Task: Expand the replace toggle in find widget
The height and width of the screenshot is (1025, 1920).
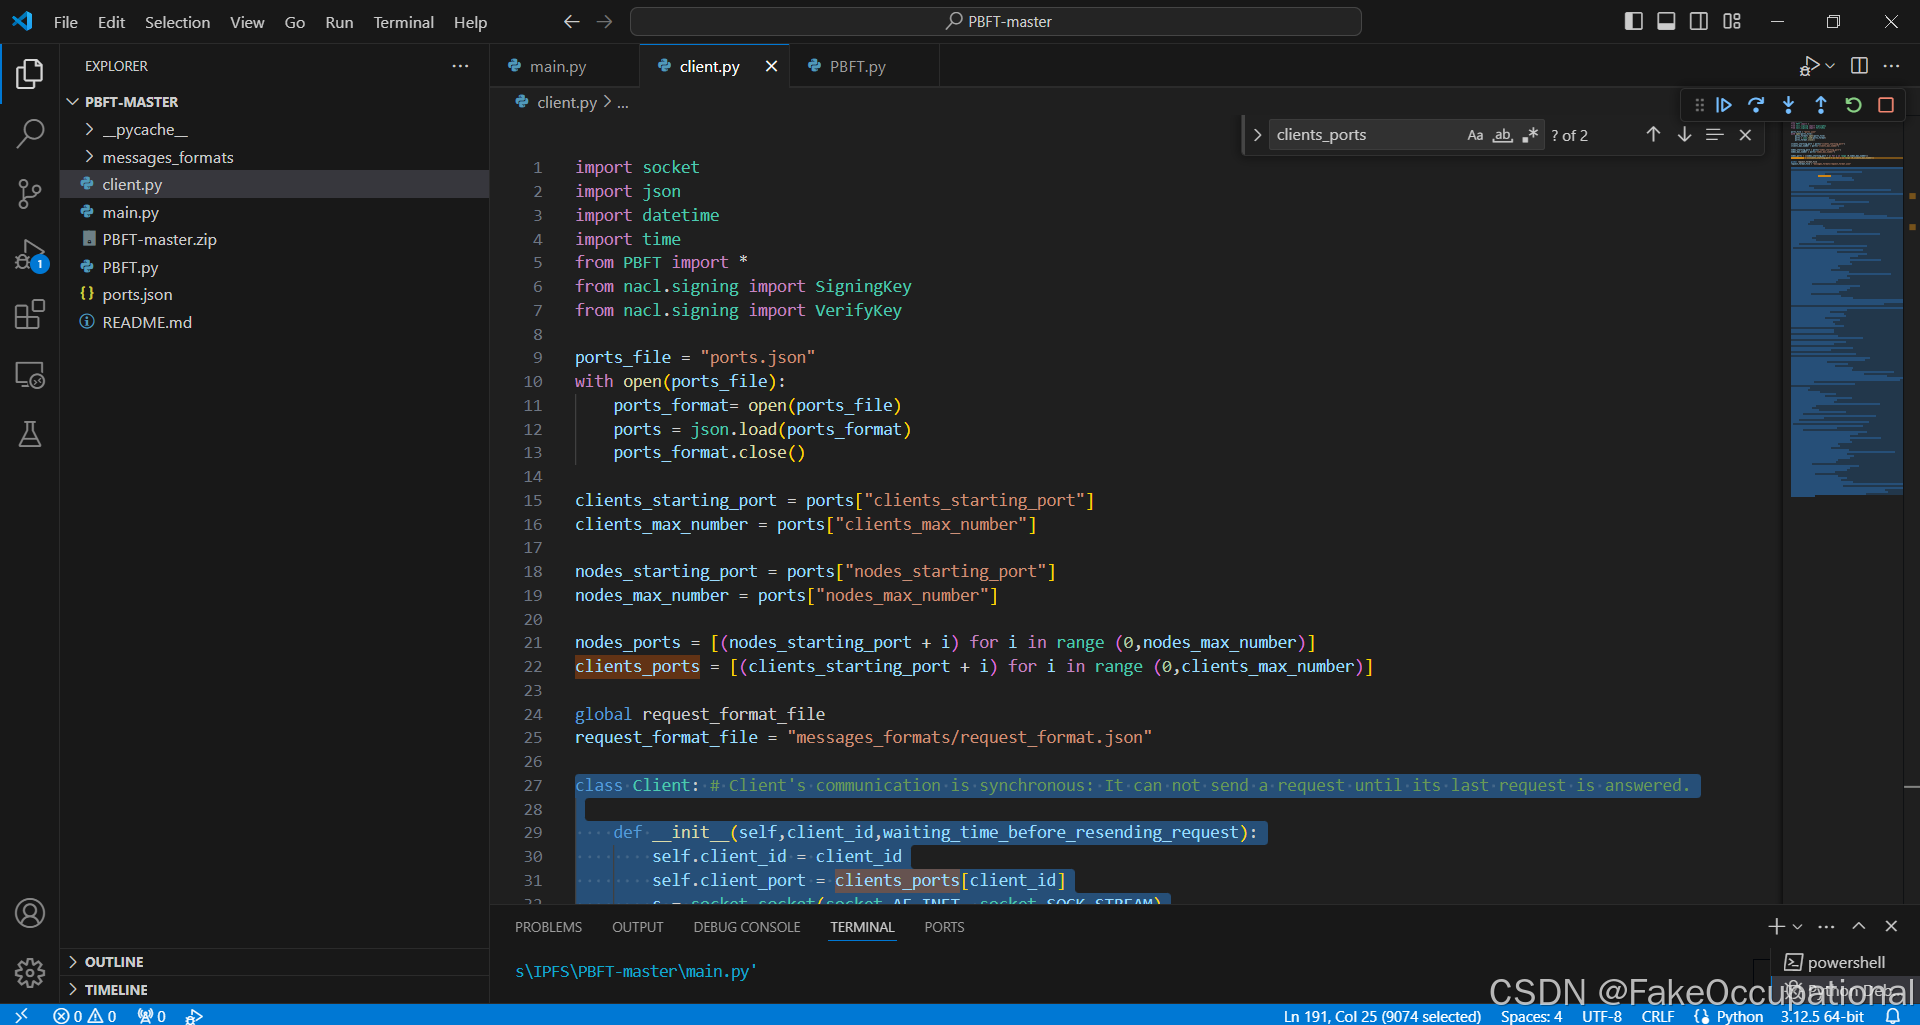Action: click(x=1257, y=135)
